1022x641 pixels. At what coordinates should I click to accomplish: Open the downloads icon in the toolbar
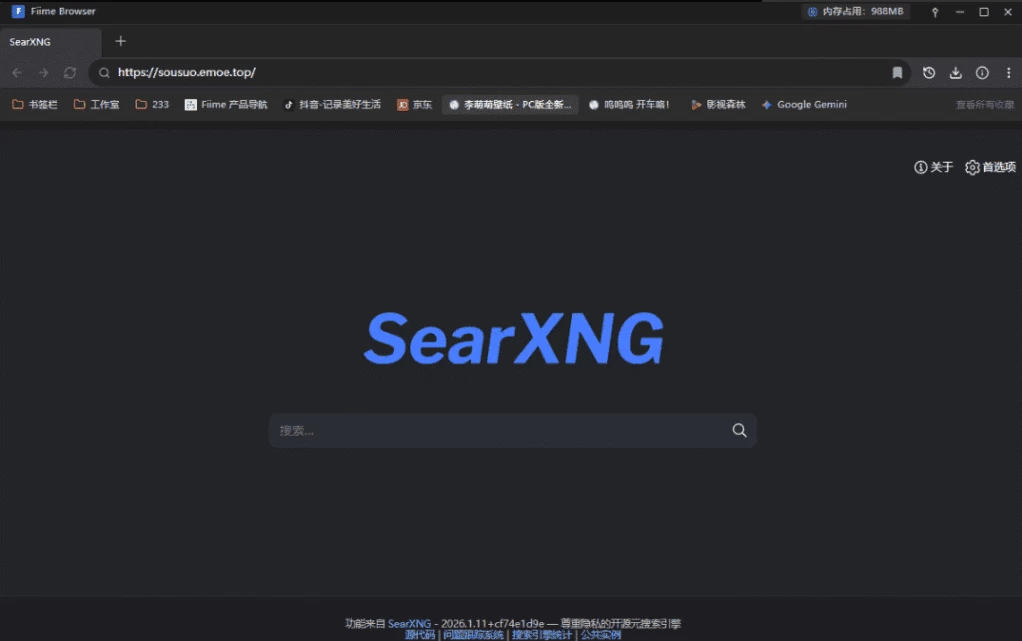pyautogui.click(x=955, y=73)
